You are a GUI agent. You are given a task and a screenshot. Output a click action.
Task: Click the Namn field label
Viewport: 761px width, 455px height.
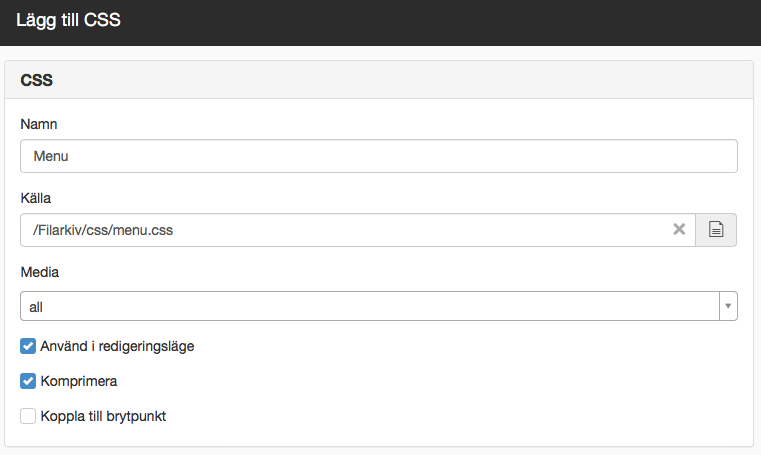point(39,124)
